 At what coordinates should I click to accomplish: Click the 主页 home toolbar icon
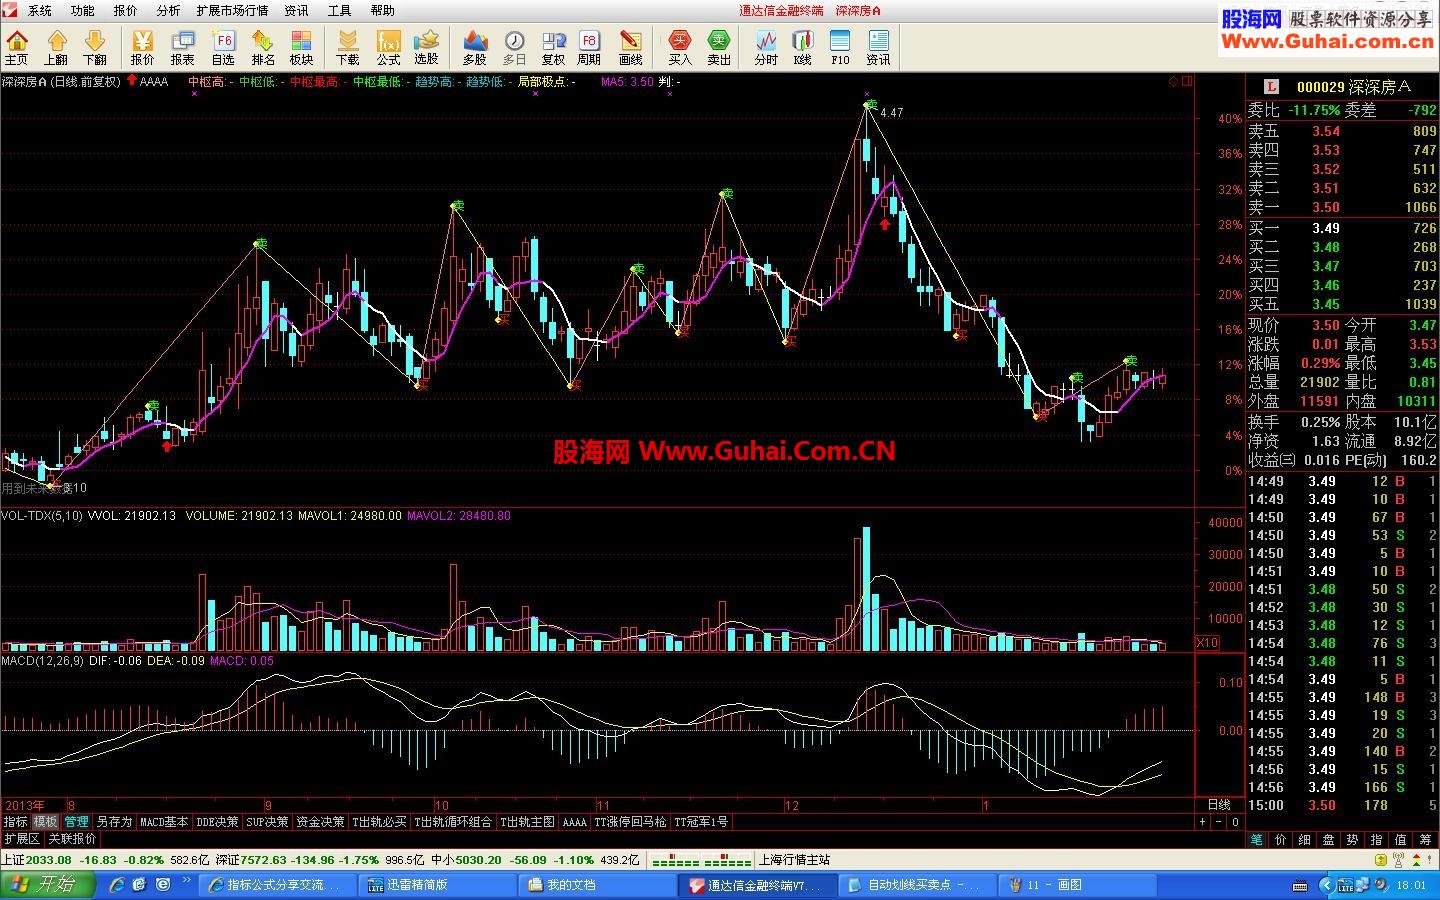(17, 46)
